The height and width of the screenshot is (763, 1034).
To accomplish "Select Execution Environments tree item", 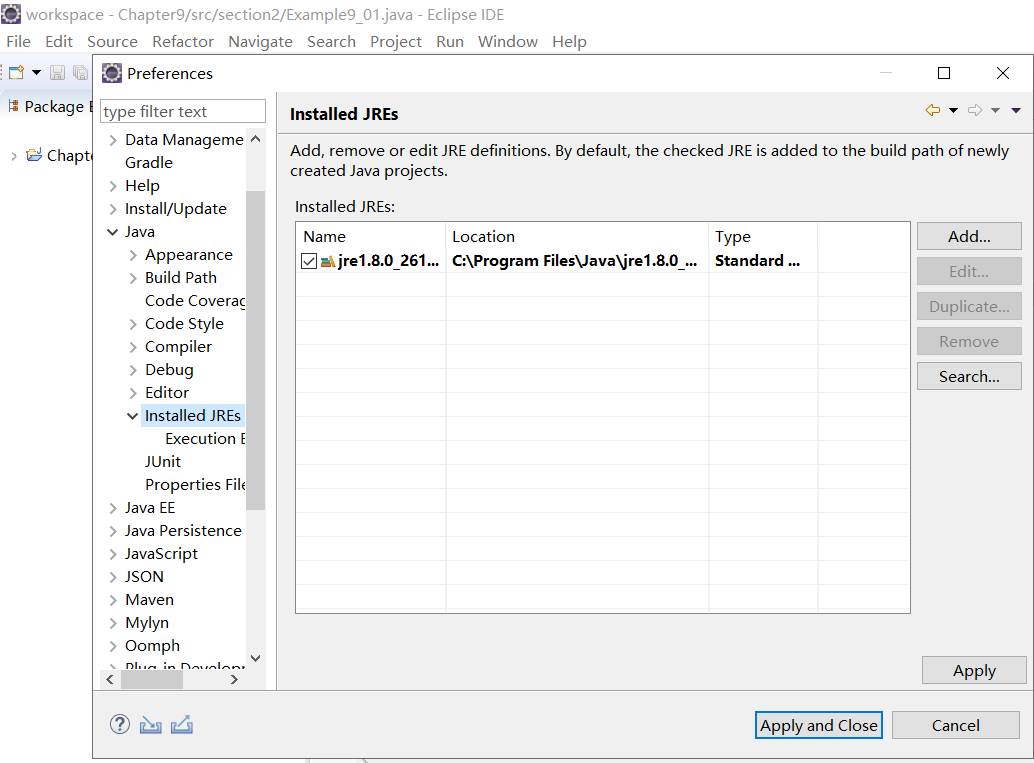I will (x=205, y=439).
